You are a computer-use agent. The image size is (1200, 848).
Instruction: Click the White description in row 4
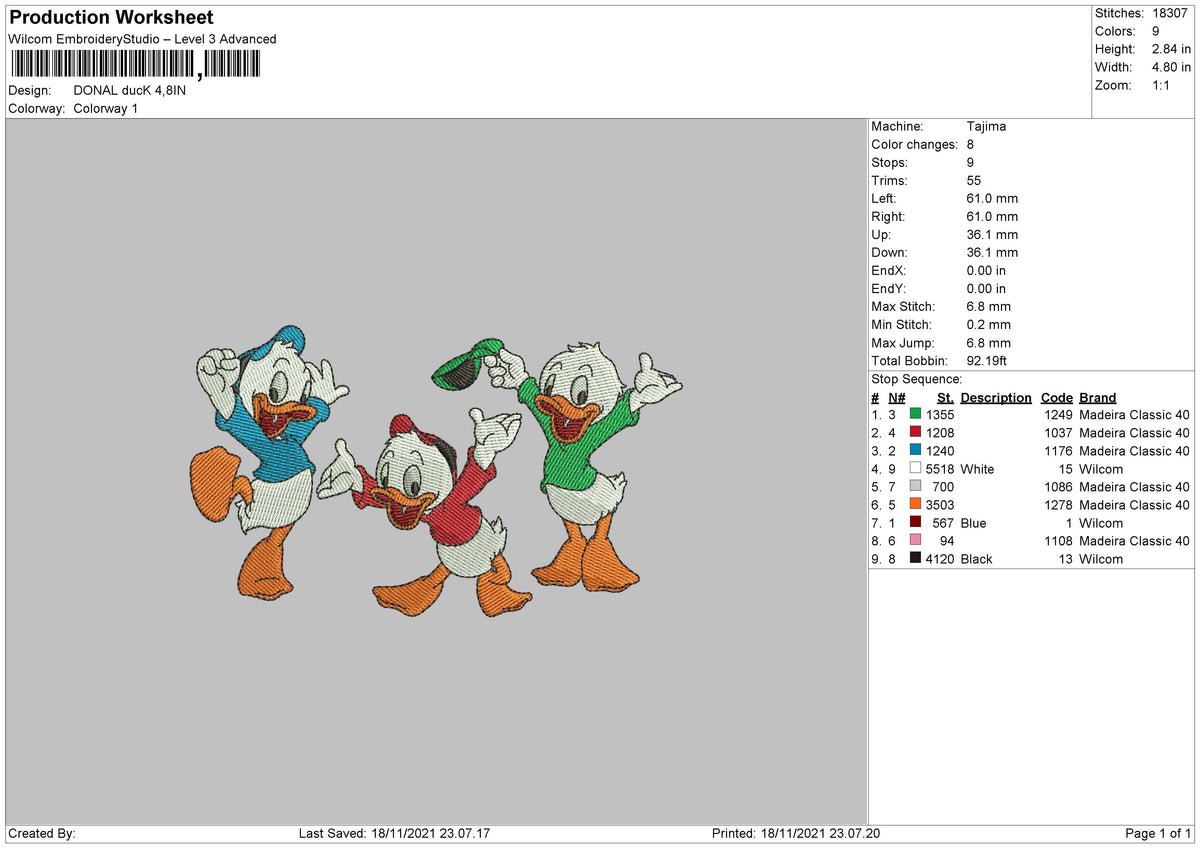(x=977, y=468)
